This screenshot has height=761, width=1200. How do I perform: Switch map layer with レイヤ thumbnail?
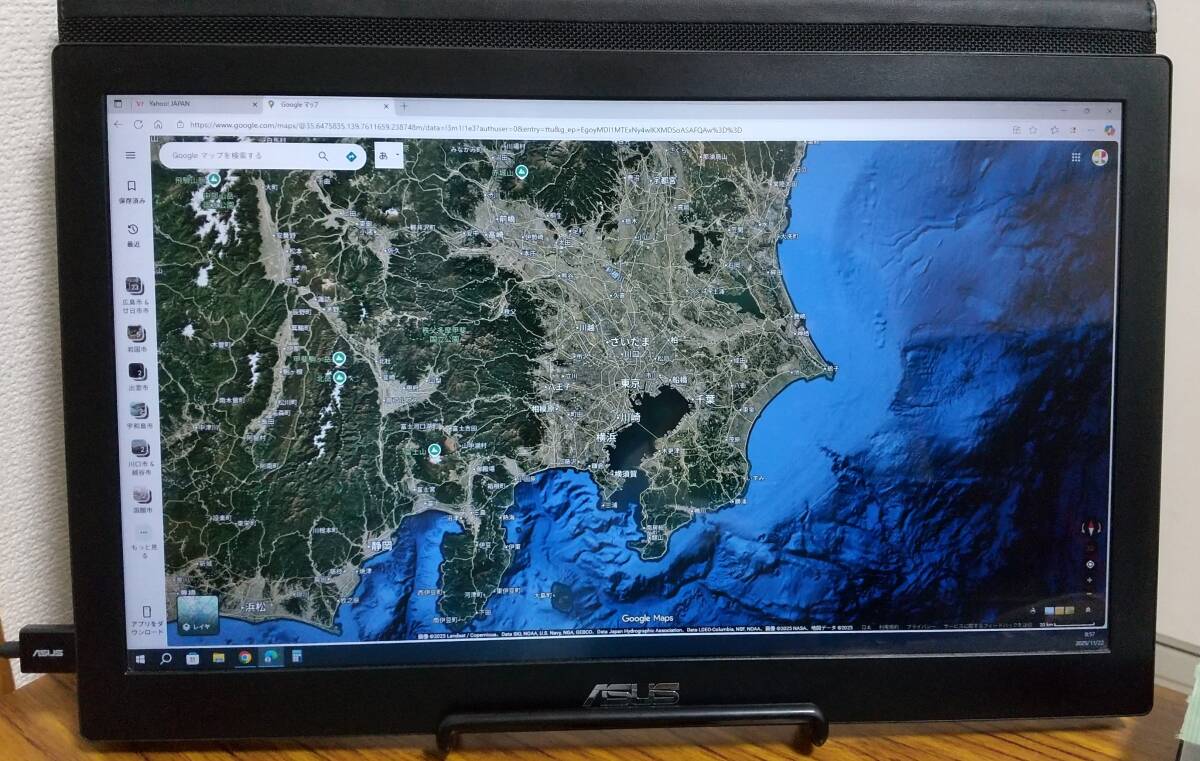(197, 614)
